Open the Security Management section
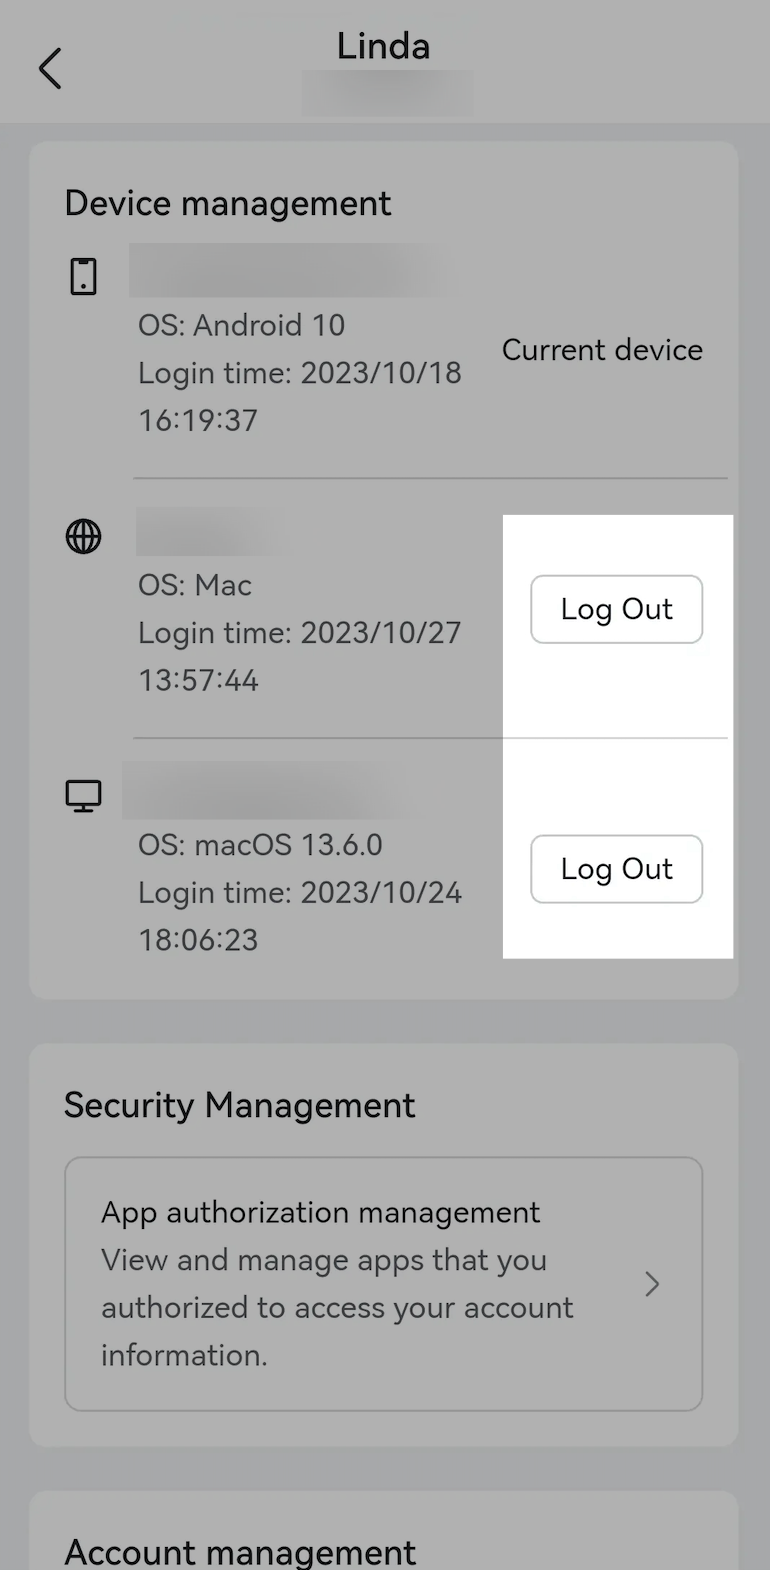The image size is (770, 1570). click(x=239, y=1105)
